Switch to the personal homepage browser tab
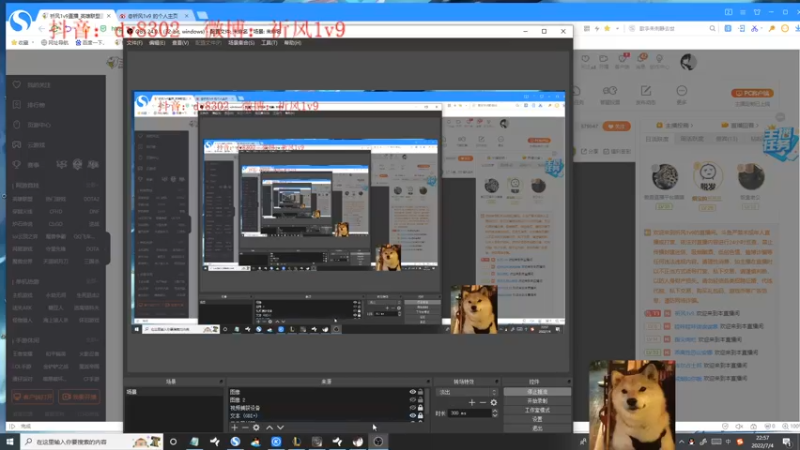The width and height of the screenshot is (800, 450). pyautogui.click(x=153, y=16)
